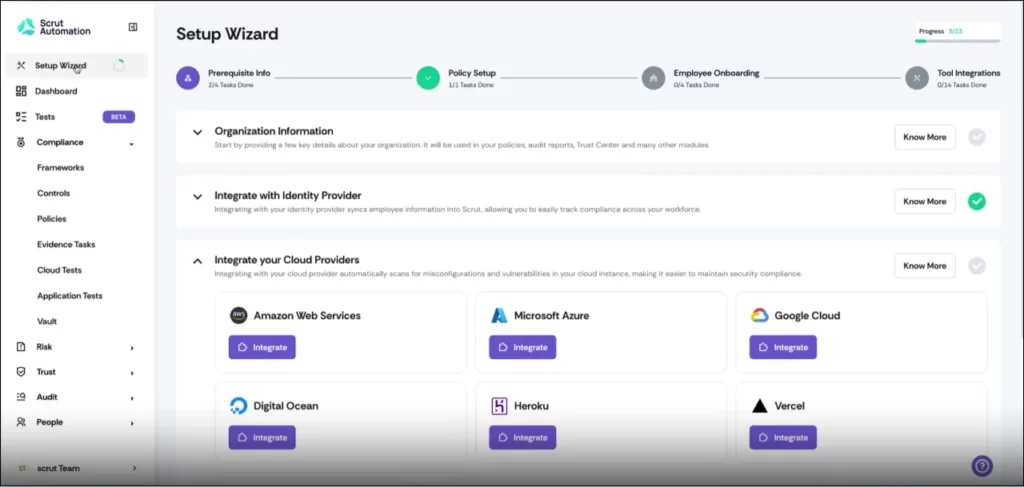The height and width of the screenshot is (487, 1024).
Task: Click the Prerequisite Info step circle
Action: [x=187, y=78]
